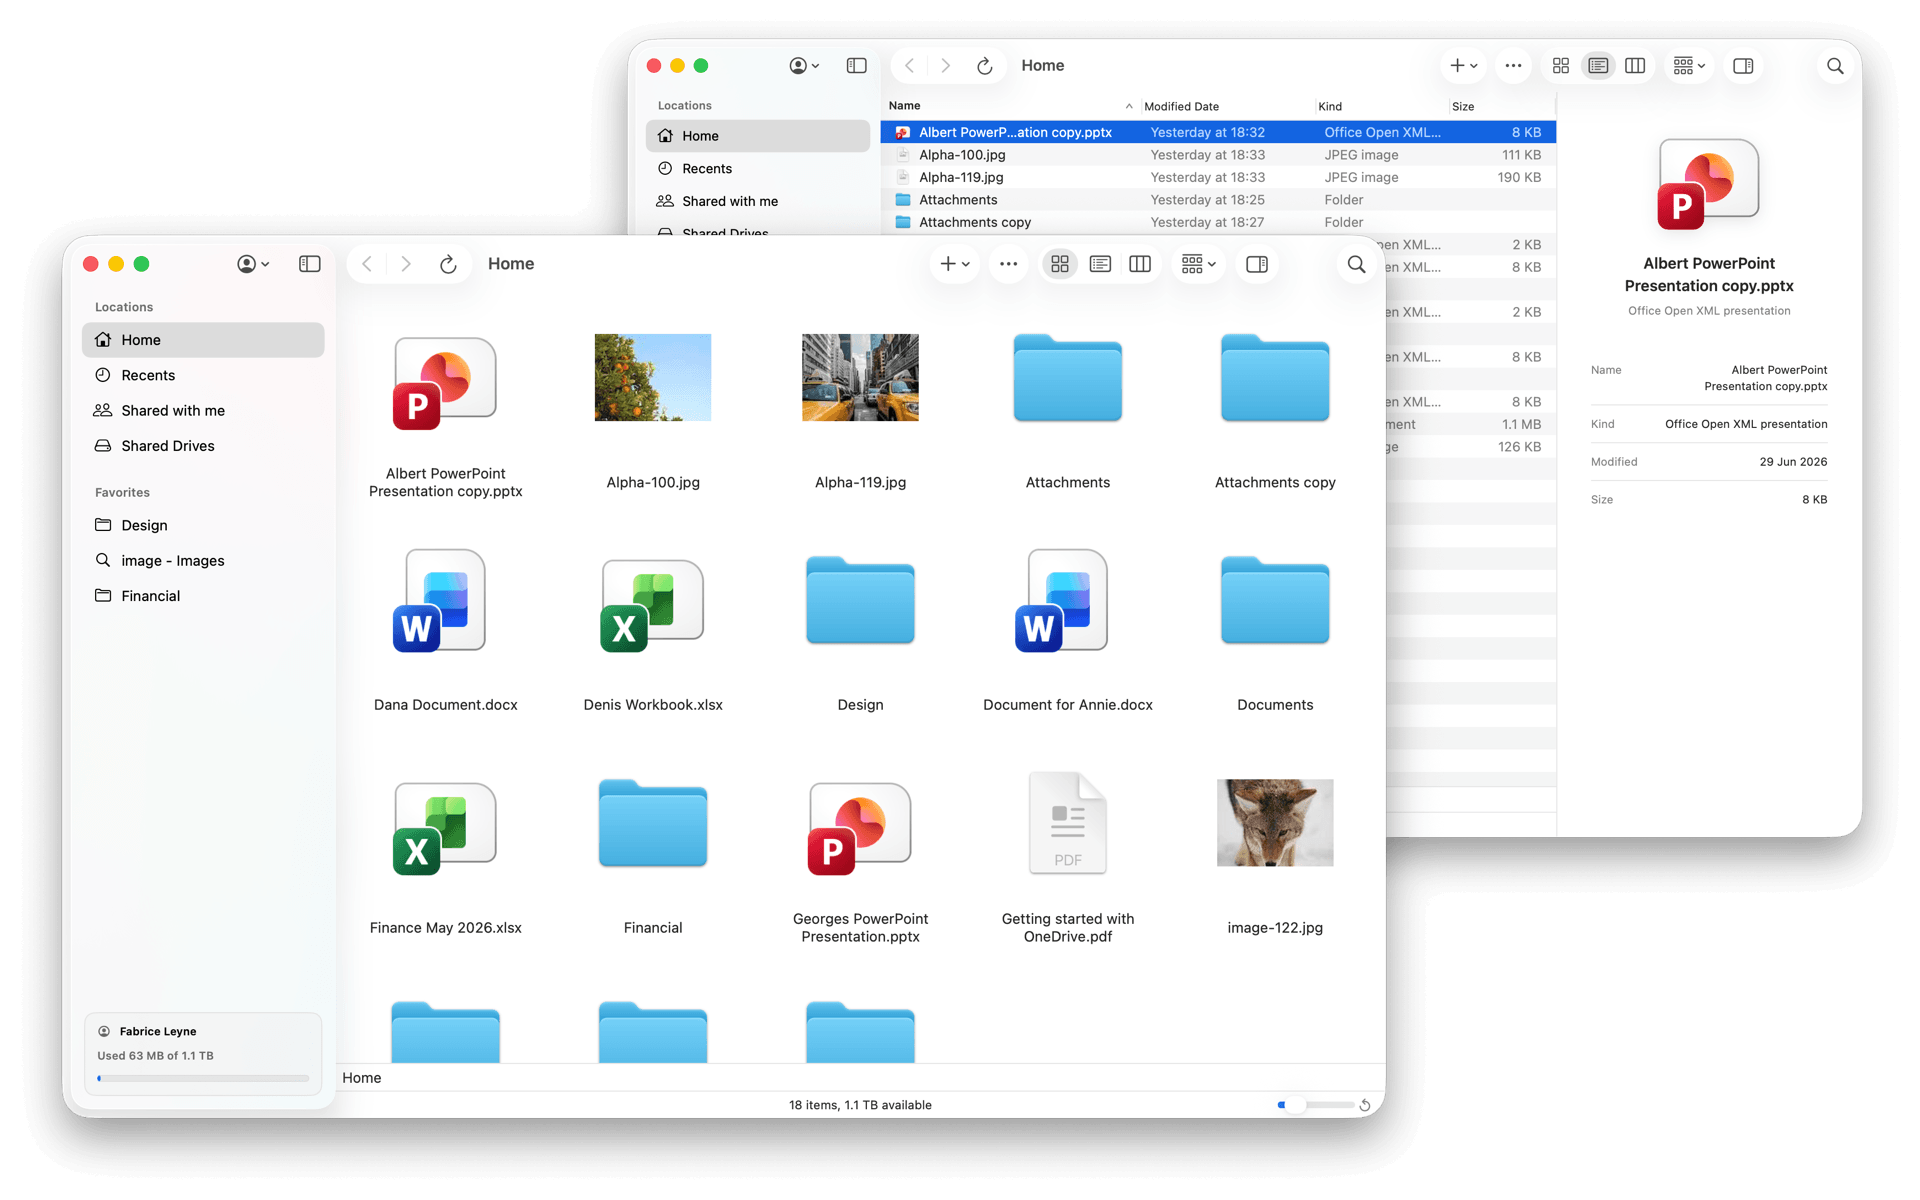Select column view in rear window
This screenshot has height=1200, width=1920.
coord(1635,66)
